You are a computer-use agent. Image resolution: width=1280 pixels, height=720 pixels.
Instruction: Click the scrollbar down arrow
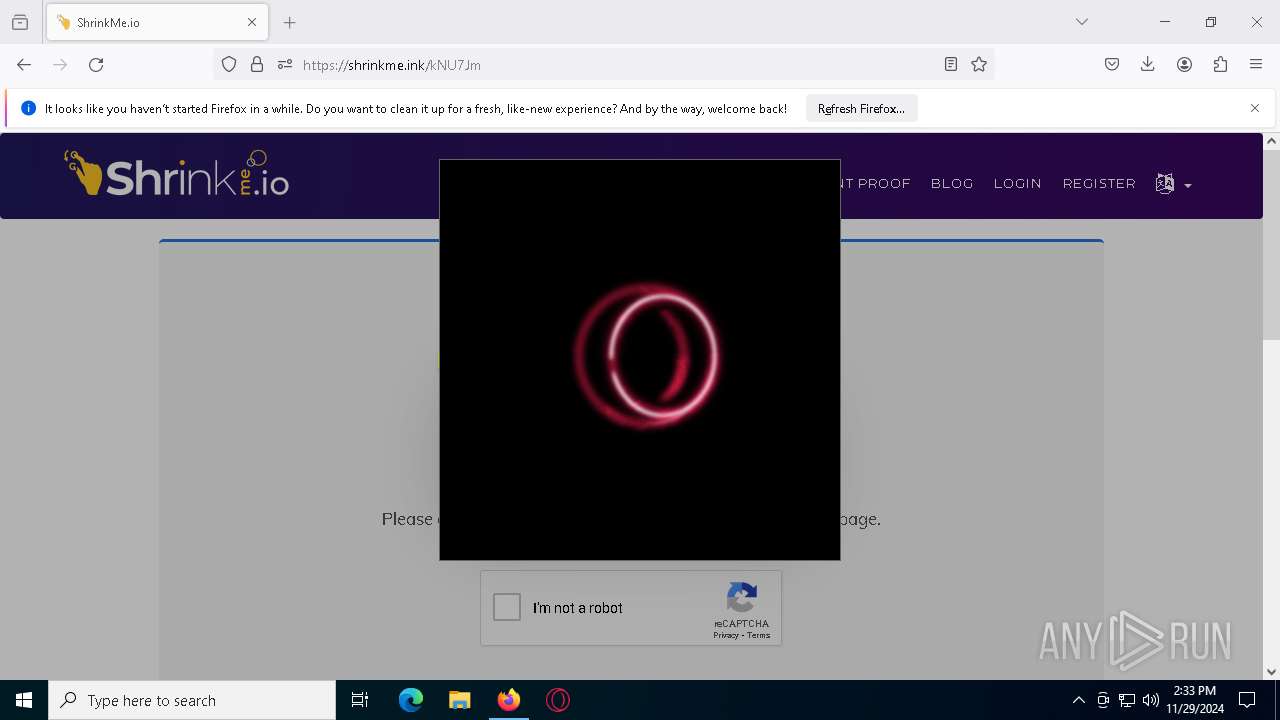[1272, 671]
